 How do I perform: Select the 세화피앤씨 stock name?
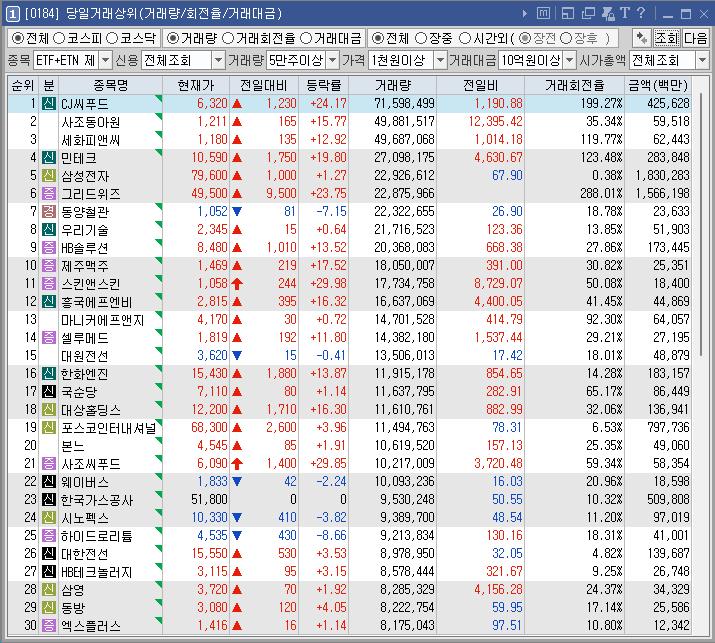pyautogui.click(x=91, y=140)
